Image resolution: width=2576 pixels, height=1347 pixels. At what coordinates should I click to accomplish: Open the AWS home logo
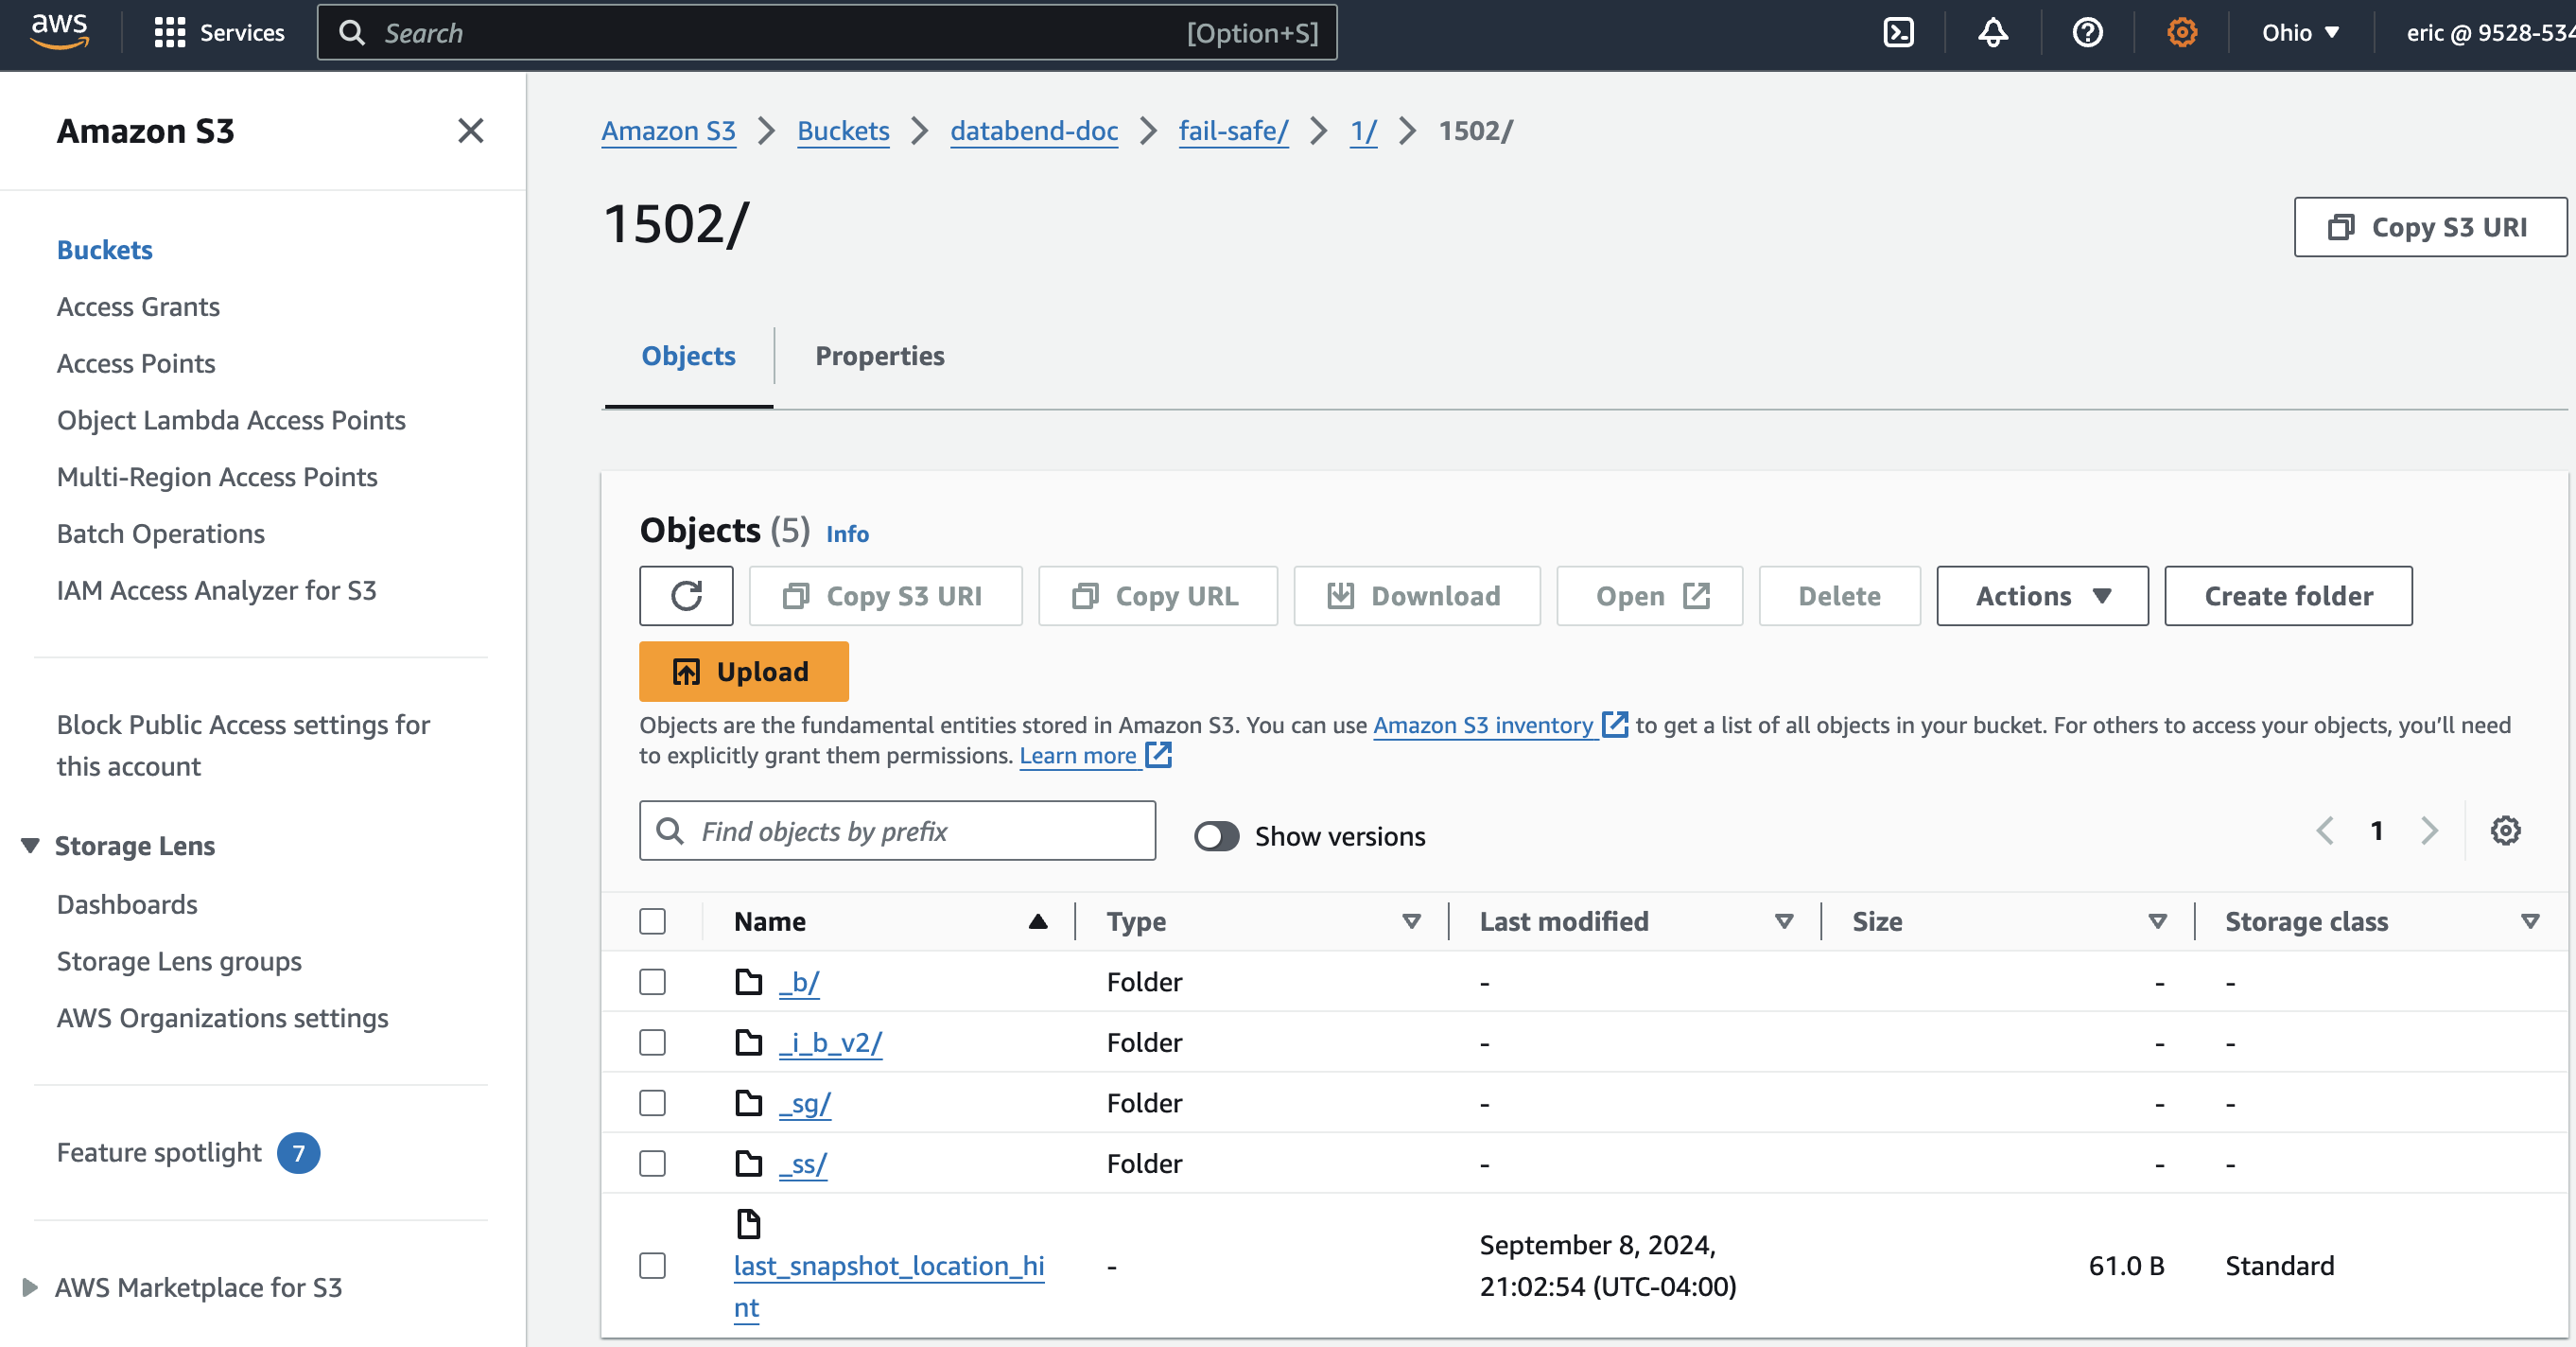tap(60, 32)
